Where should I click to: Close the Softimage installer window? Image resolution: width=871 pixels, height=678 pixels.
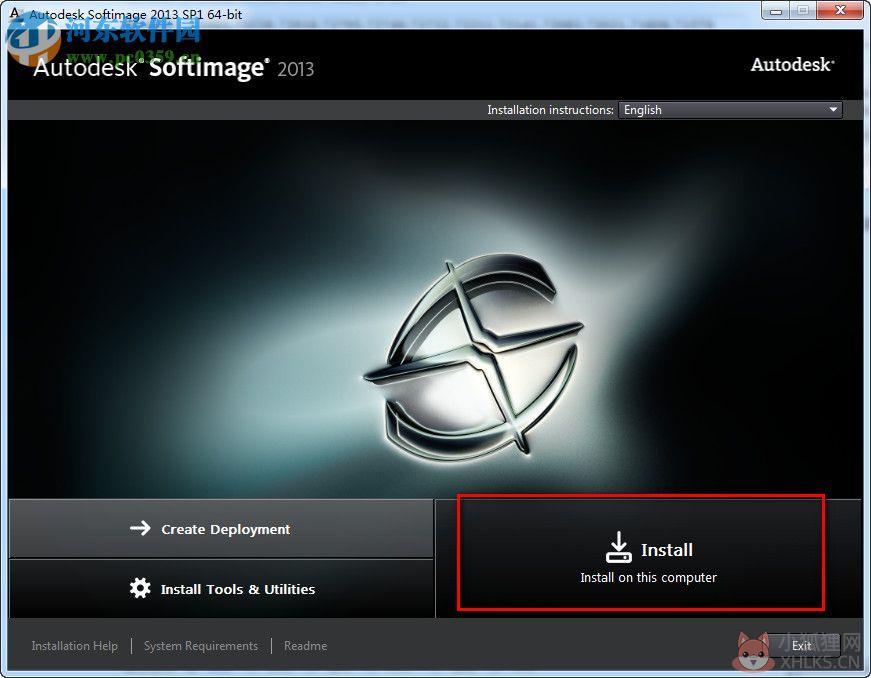click(840, 11)
